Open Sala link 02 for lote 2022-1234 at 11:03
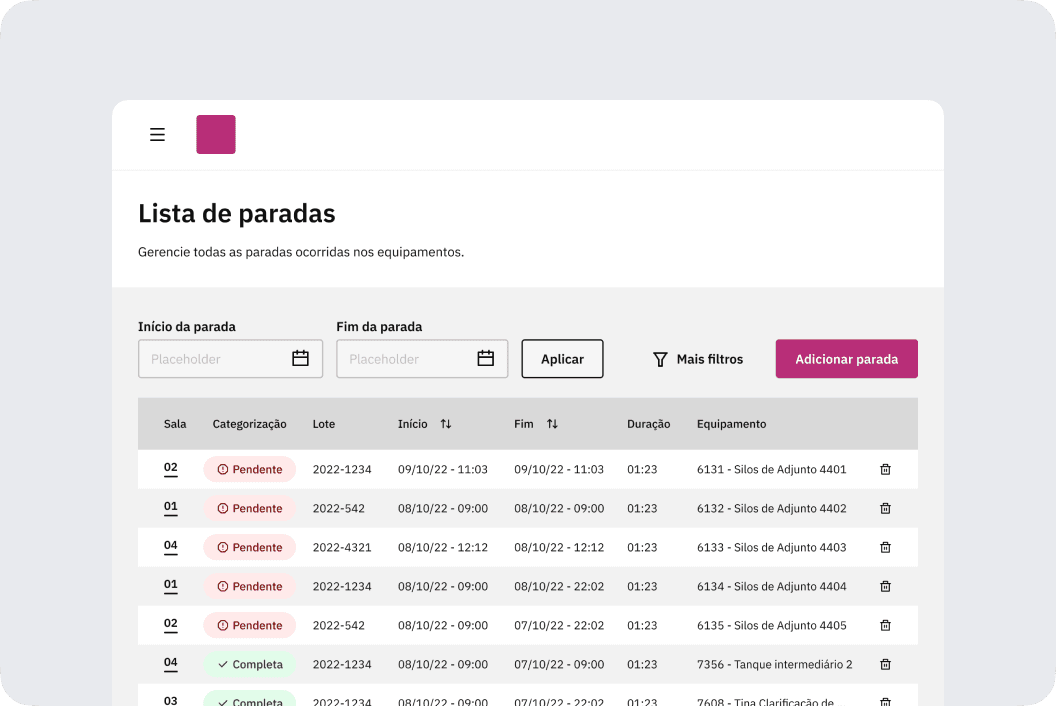The height and width of the screenshot is (706, 1056). click(x=171, y=468)
